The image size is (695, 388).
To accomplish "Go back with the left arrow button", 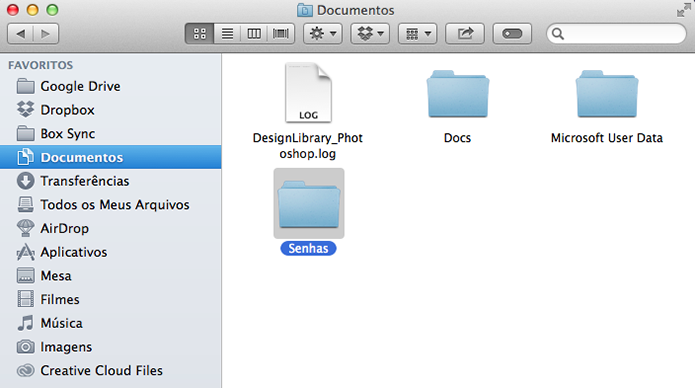I will tap(20, 34).
